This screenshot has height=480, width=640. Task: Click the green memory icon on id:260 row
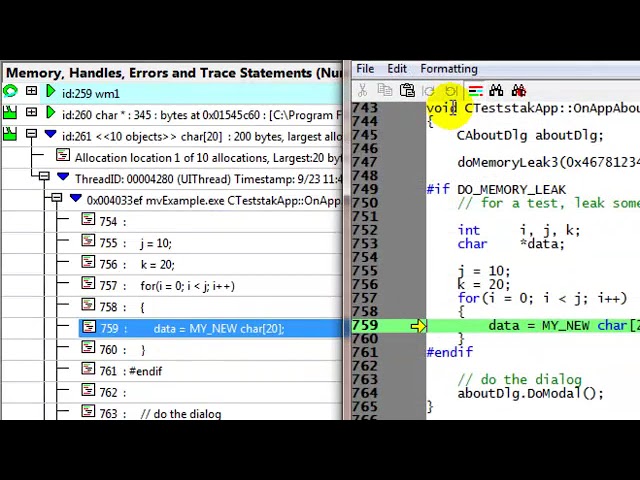[x=10, y=112]
